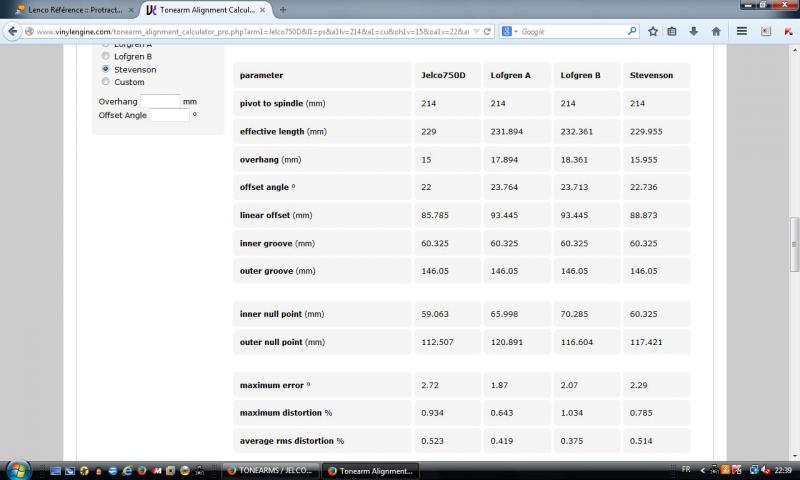800x480 pixels.
Task: Select the Tonearm Alignment Calculator tab
Action: pos(207,10)
